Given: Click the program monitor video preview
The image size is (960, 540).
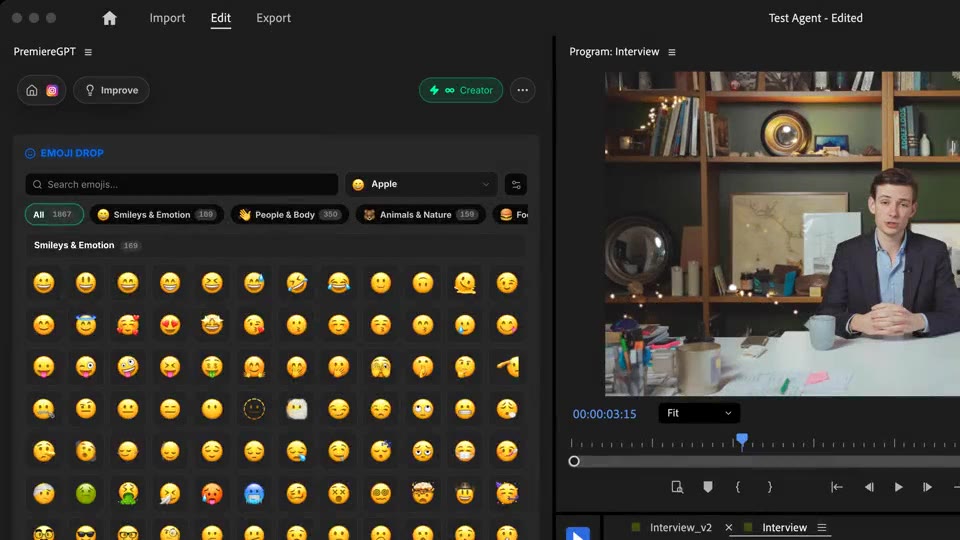Looking at the screenshot, I should pyautogui.click(x=782, y=233).
